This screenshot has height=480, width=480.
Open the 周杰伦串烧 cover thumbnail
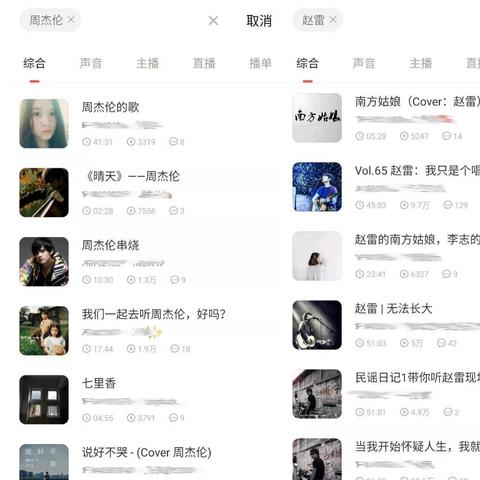44,262
